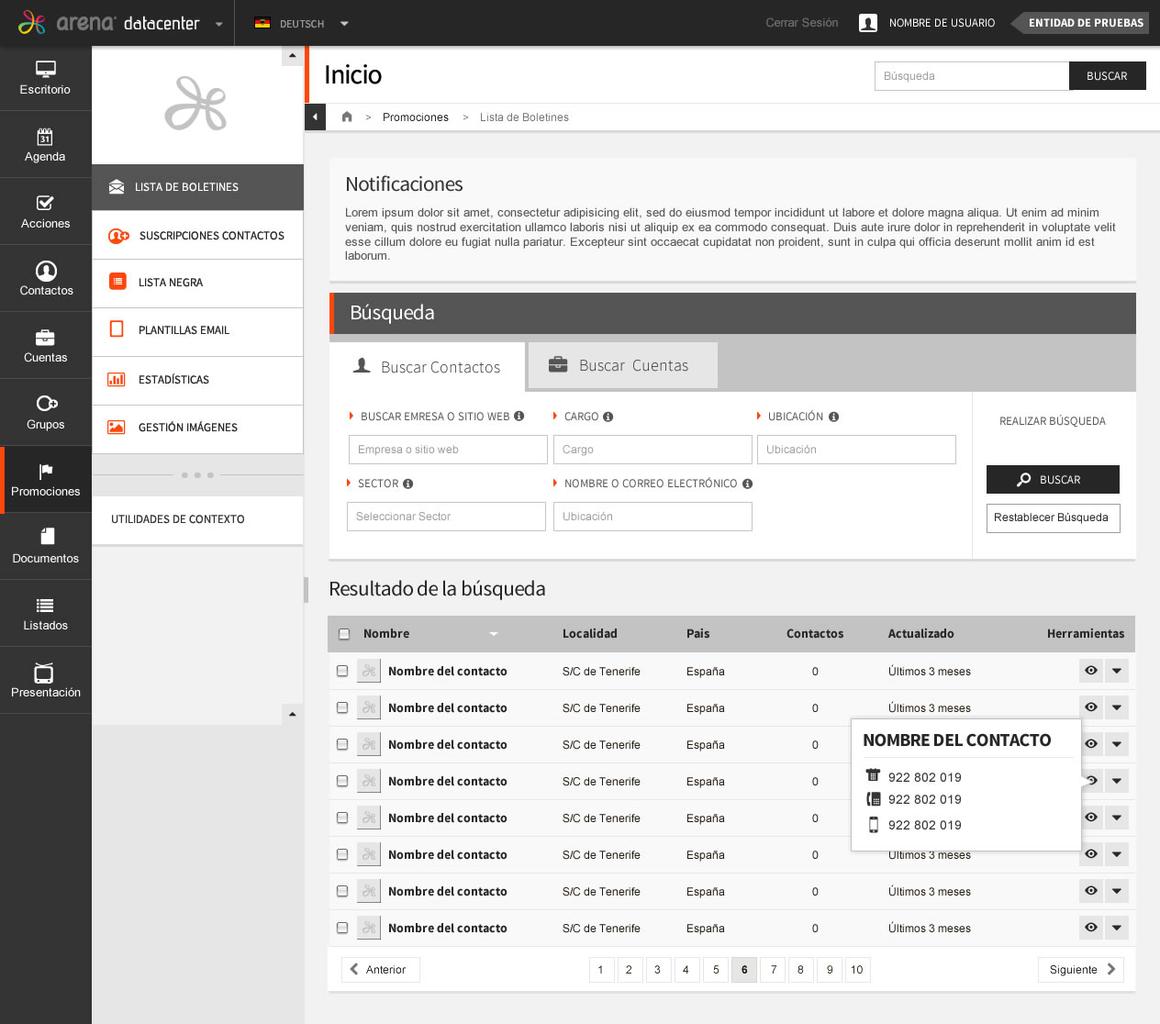This screenshot has height=1024, width=1160.
Task: Check the select-all checkbox in table header
Action: (x=344, y=634)
